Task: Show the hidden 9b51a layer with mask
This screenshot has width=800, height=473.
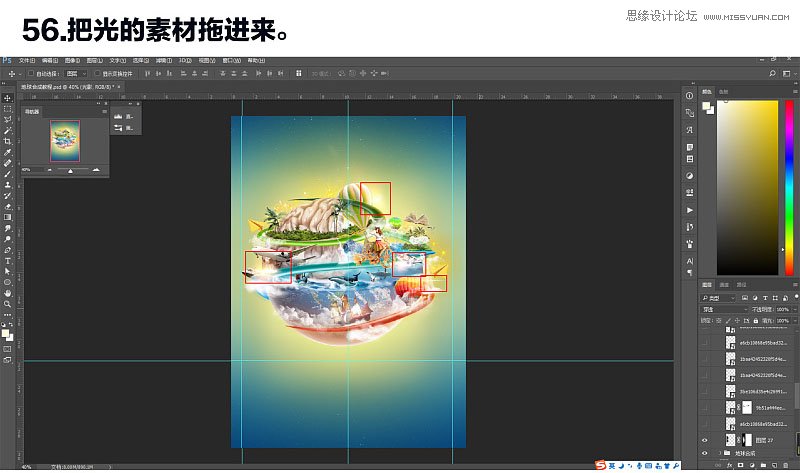Action: tap(705, 407)
